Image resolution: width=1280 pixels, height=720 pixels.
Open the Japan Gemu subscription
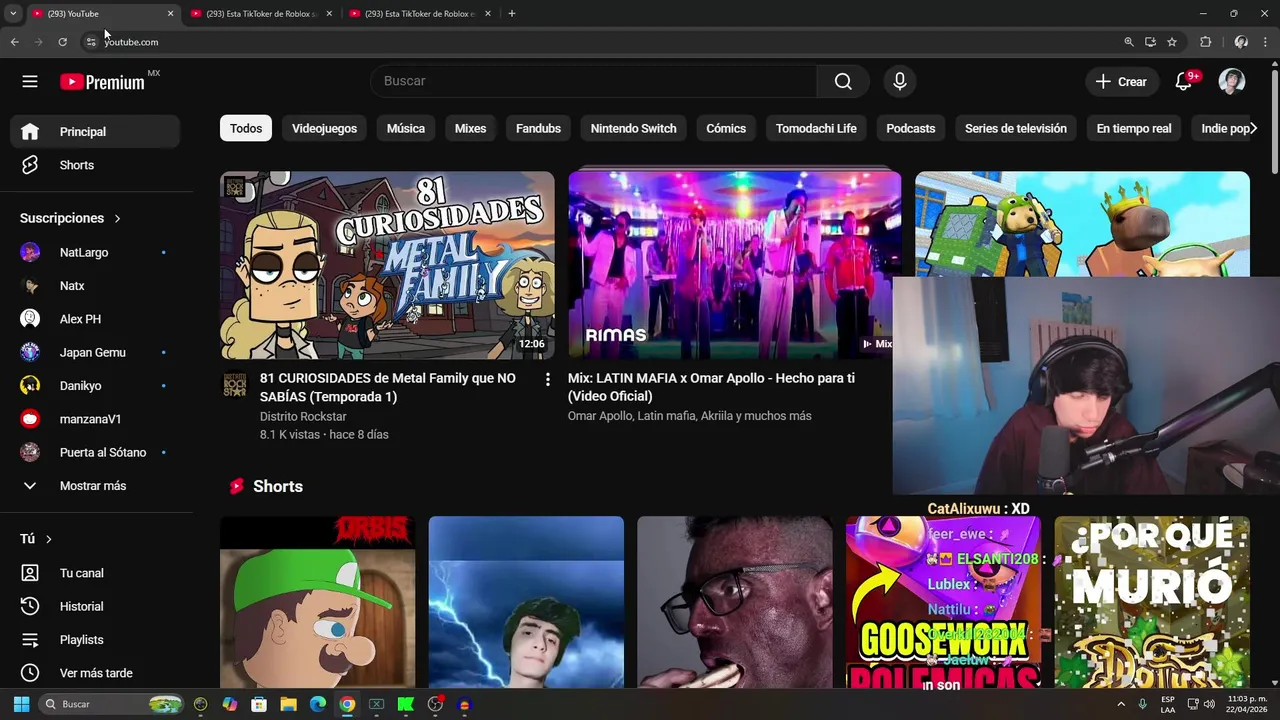[x=95, y=353]
